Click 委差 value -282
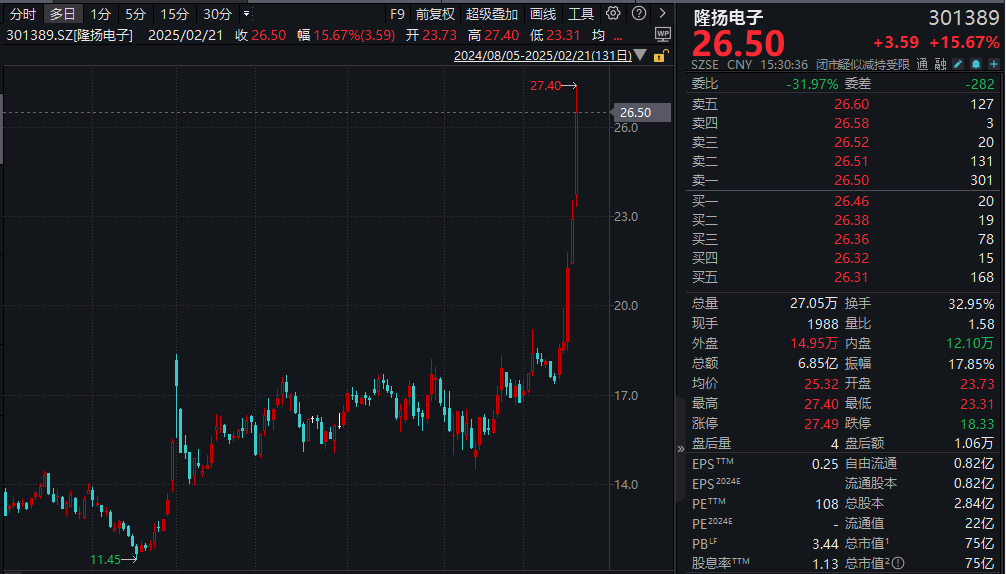 click(980, 84)
